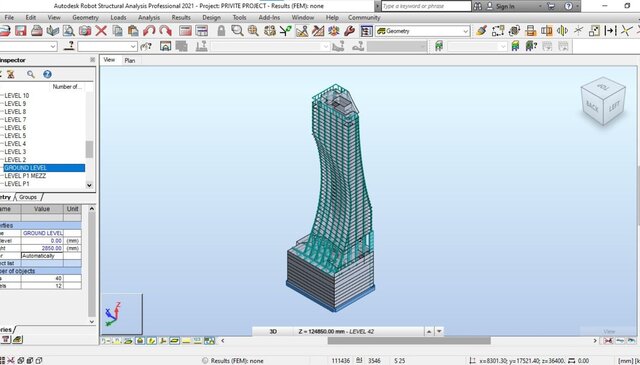
Task: Close the Inspector panel with its X
Action: click(x=92, y=60)
